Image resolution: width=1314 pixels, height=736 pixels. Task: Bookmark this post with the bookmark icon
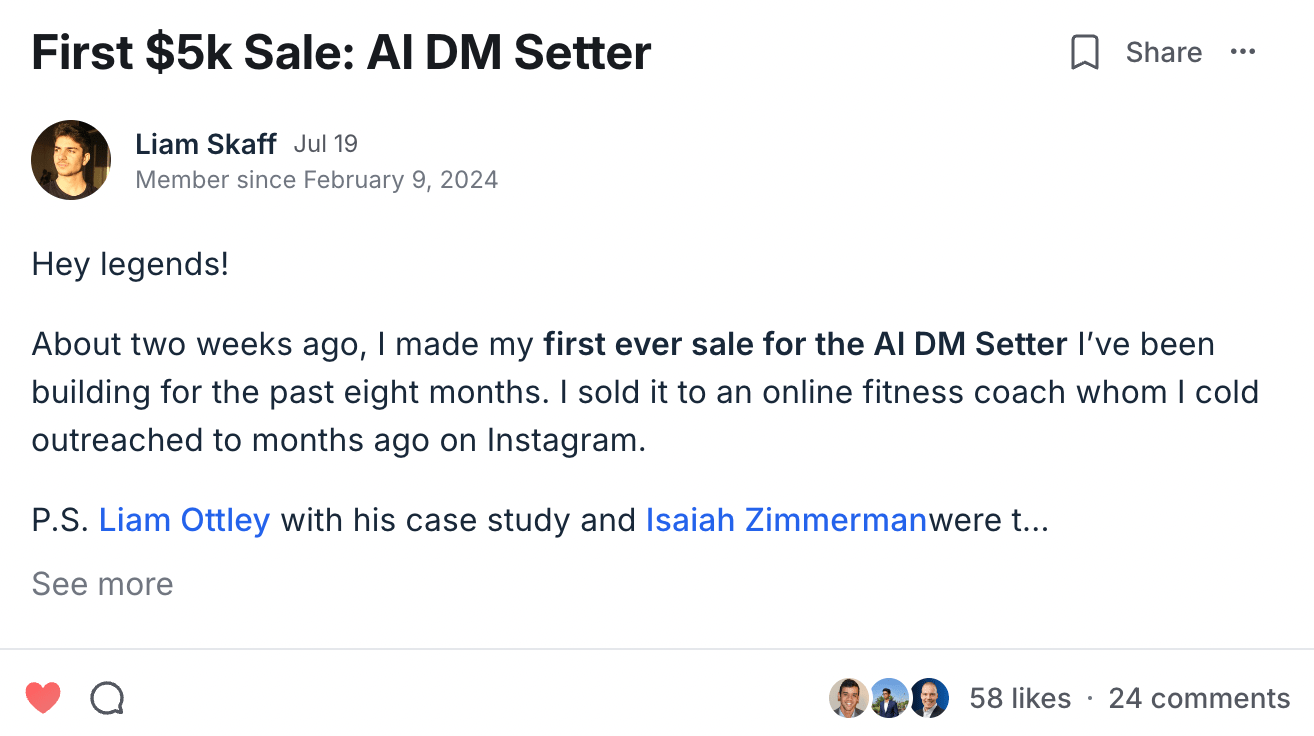point(1084,52)
